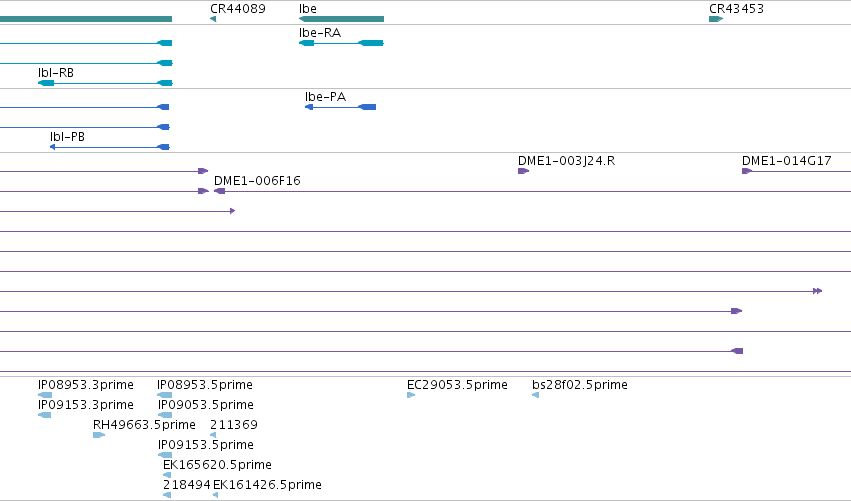851x501 pixels.
Task: Select the bs28f02.5prime EST marker
Action: pos(536,395)
